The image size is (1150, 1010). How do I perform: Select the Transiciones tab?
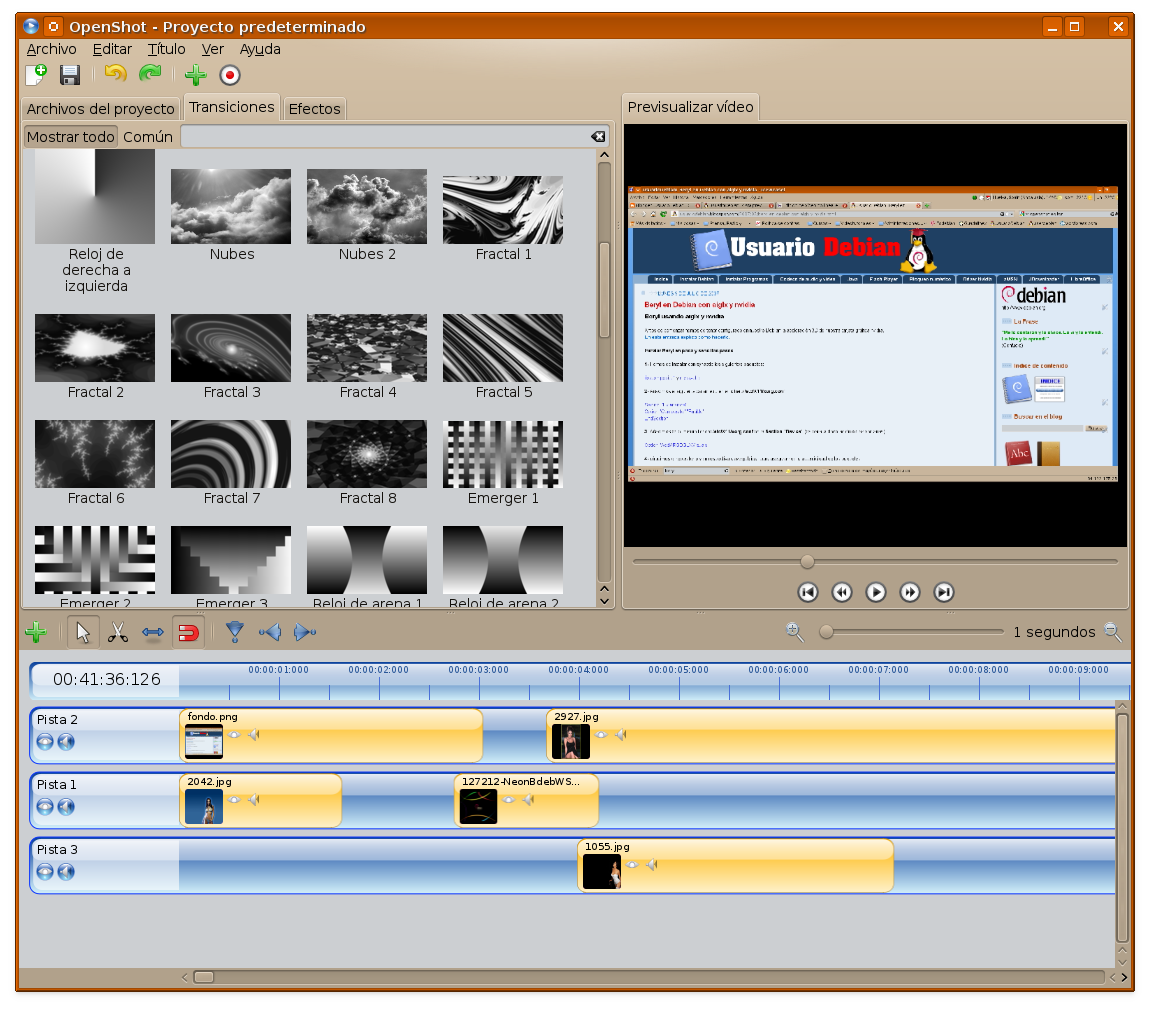[x=232, y=107]
